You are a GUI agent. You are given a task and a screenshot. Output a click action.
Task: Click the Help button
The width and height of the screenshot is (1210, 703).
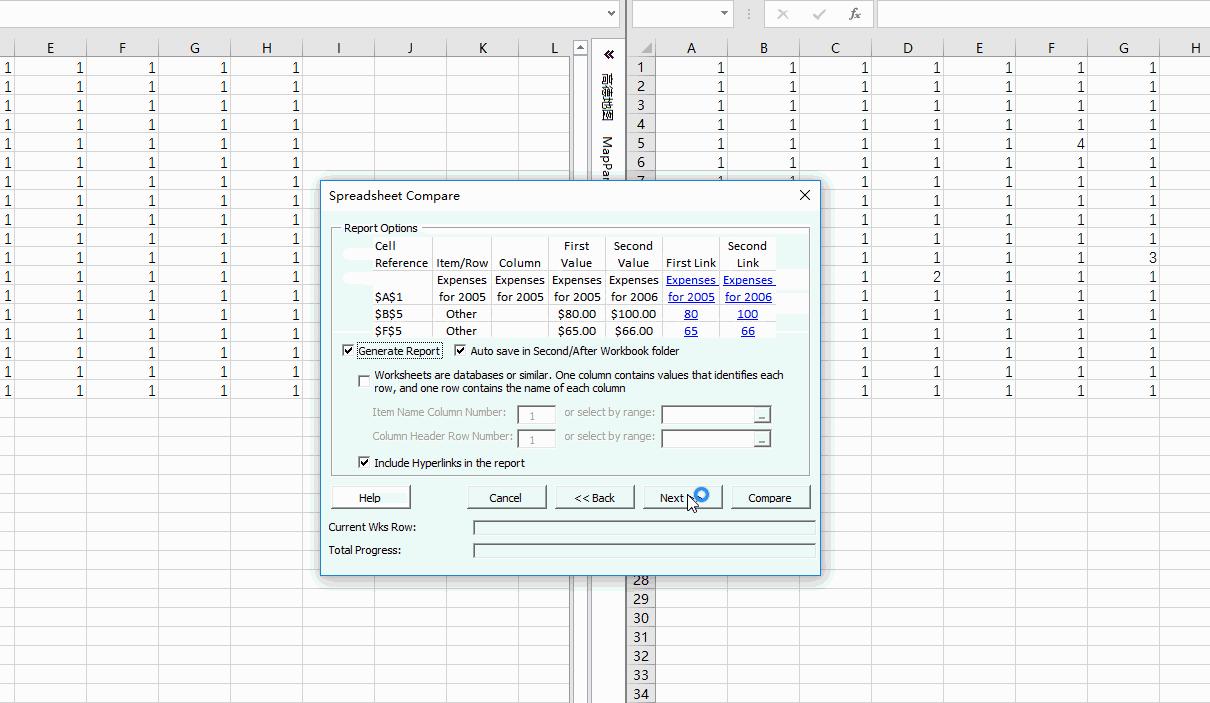click(x=370, y=498)
